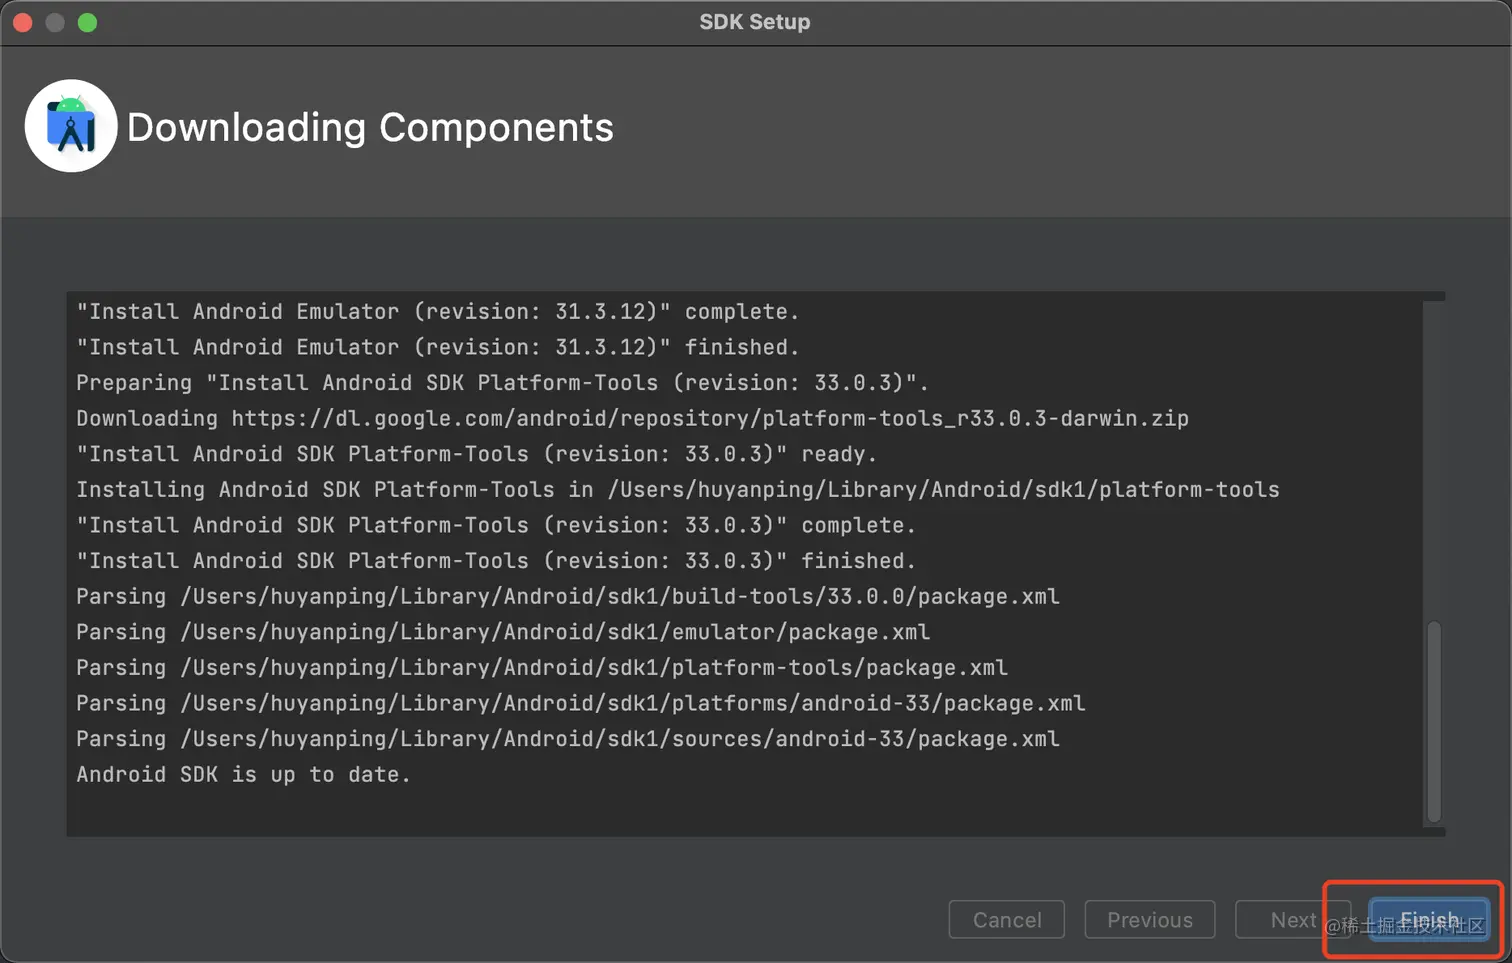The image size is (1512, 963).
Task: Select the Preparing Platform-Tools install log line
Action: coord(502,383)
